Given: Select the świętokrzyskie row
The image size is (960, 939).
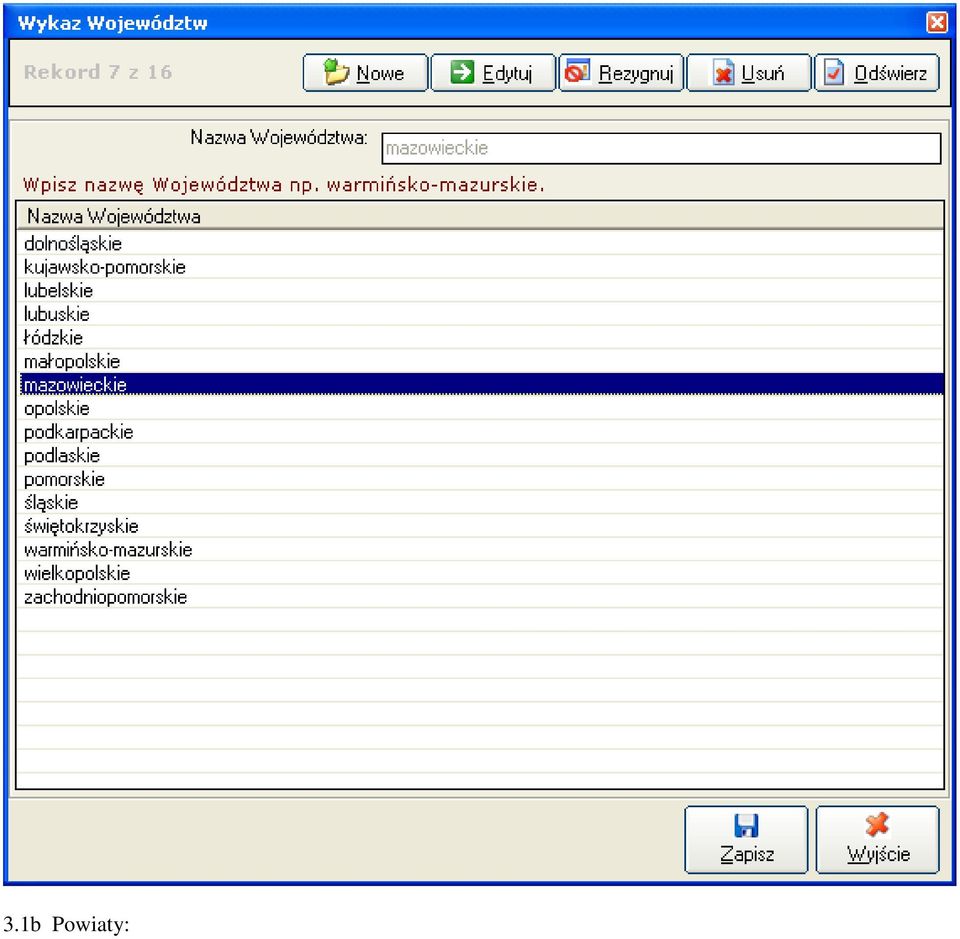Looking at the screenshot, I should pyautogui.click(x=481, y=526).
